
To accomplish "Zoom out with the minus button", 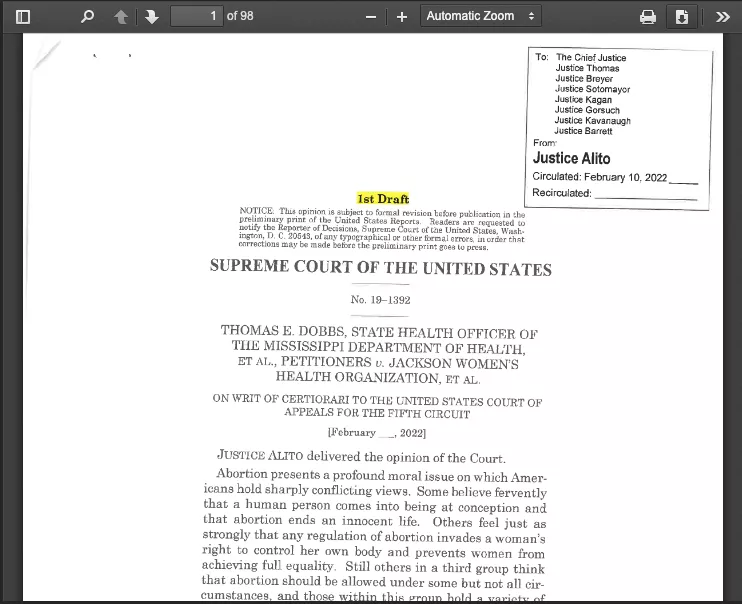I will click(371, 16).
